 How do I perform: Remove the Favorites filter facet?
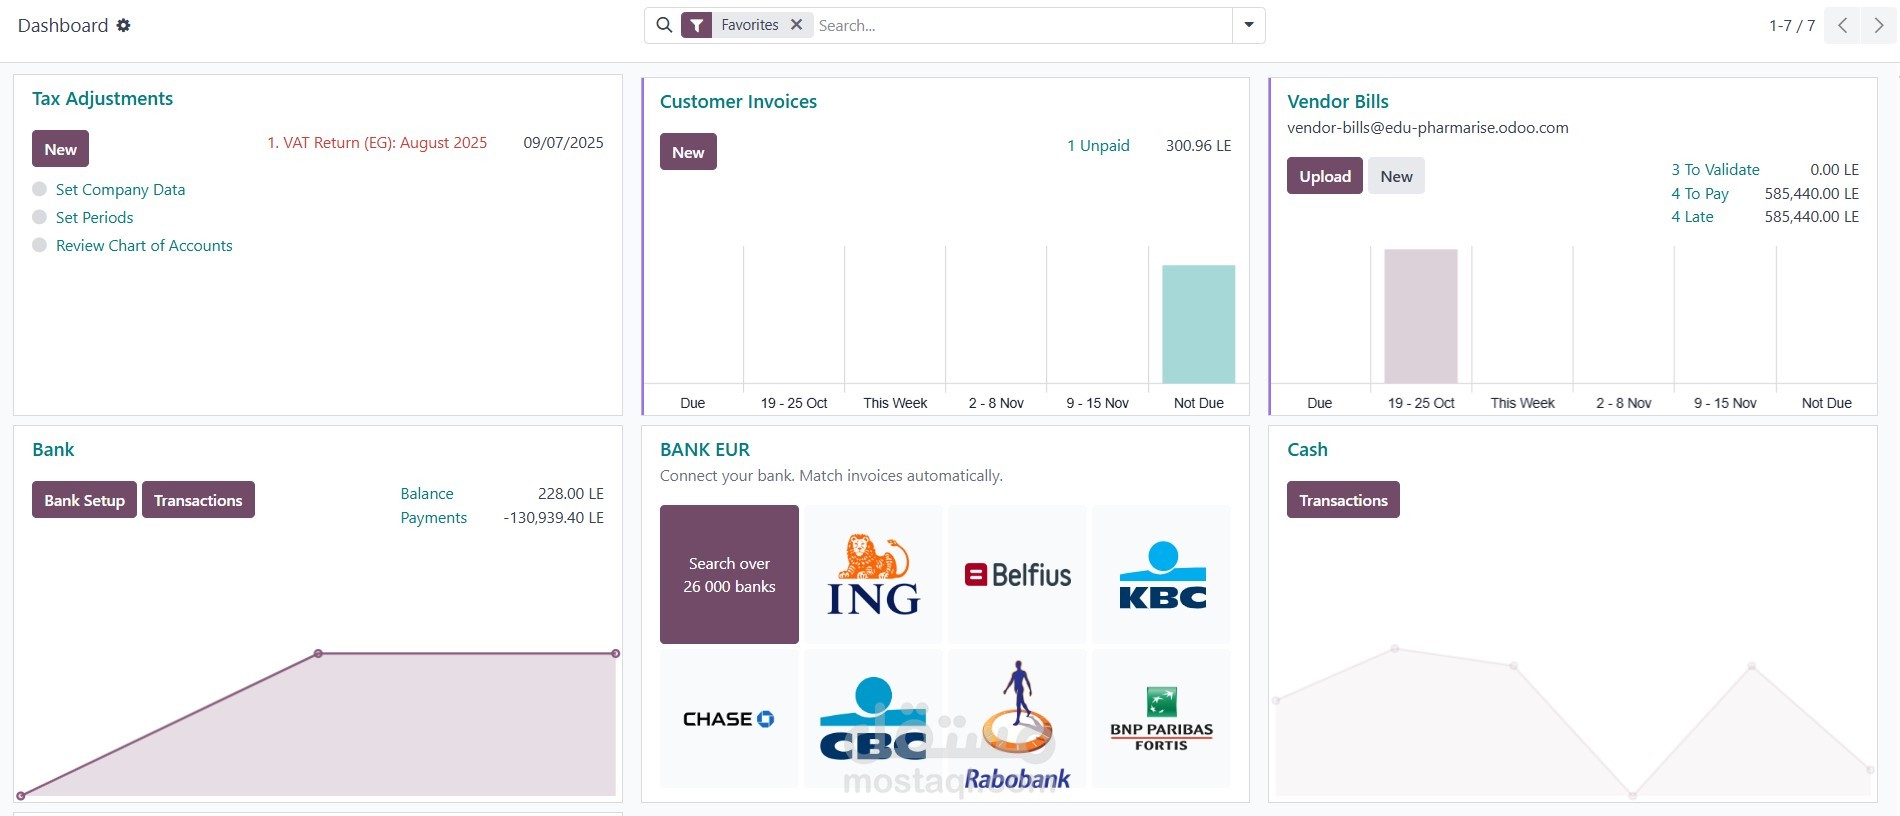[796, 25]
